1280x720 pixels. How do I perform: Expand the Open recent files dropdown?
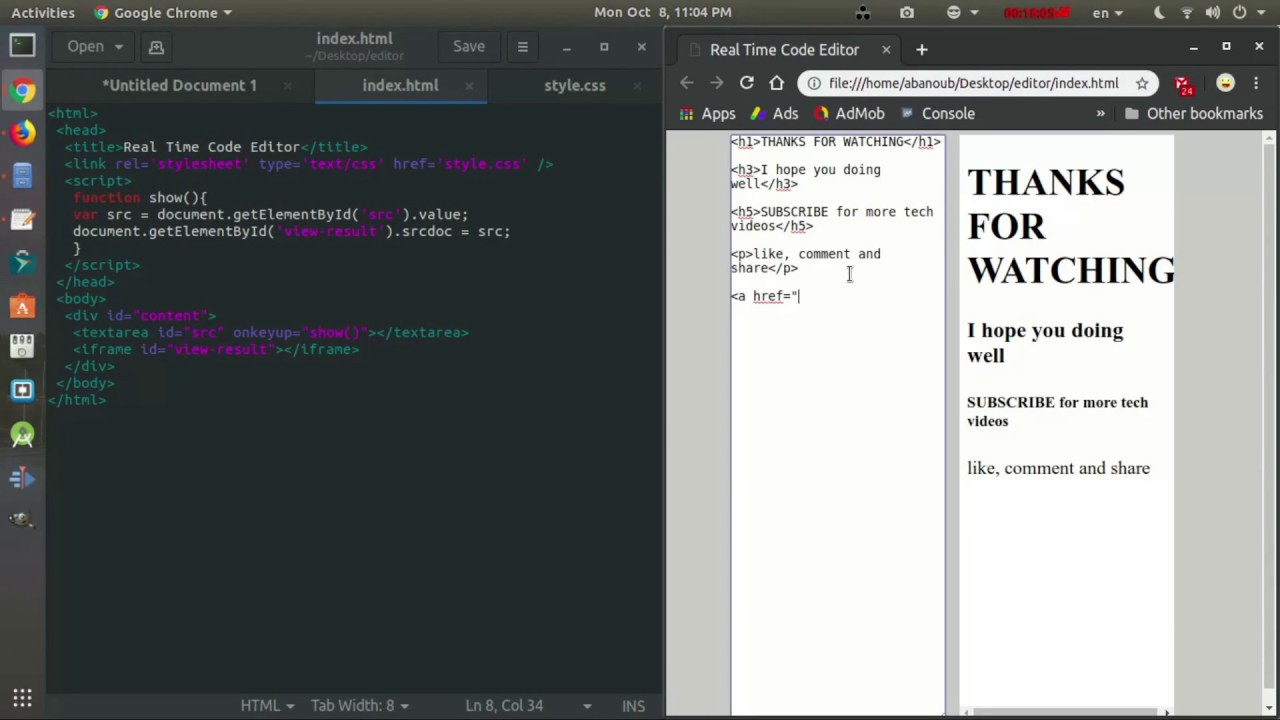click(118, 47)
